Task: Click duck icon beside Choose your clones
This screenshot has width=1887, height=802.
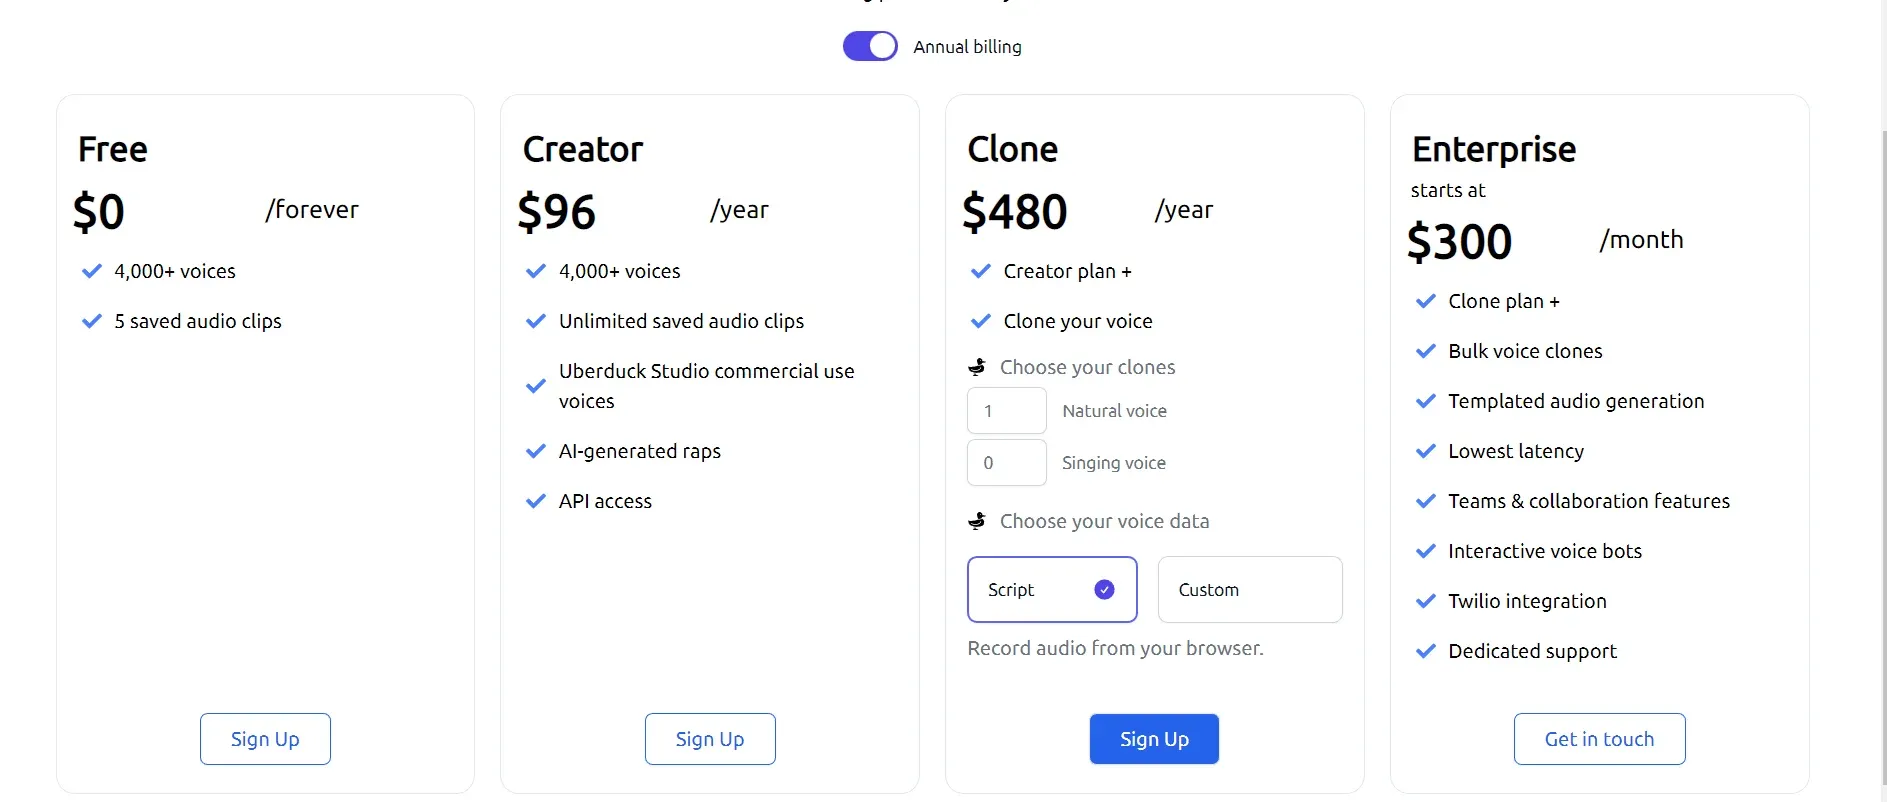Action: coord(977,367)
